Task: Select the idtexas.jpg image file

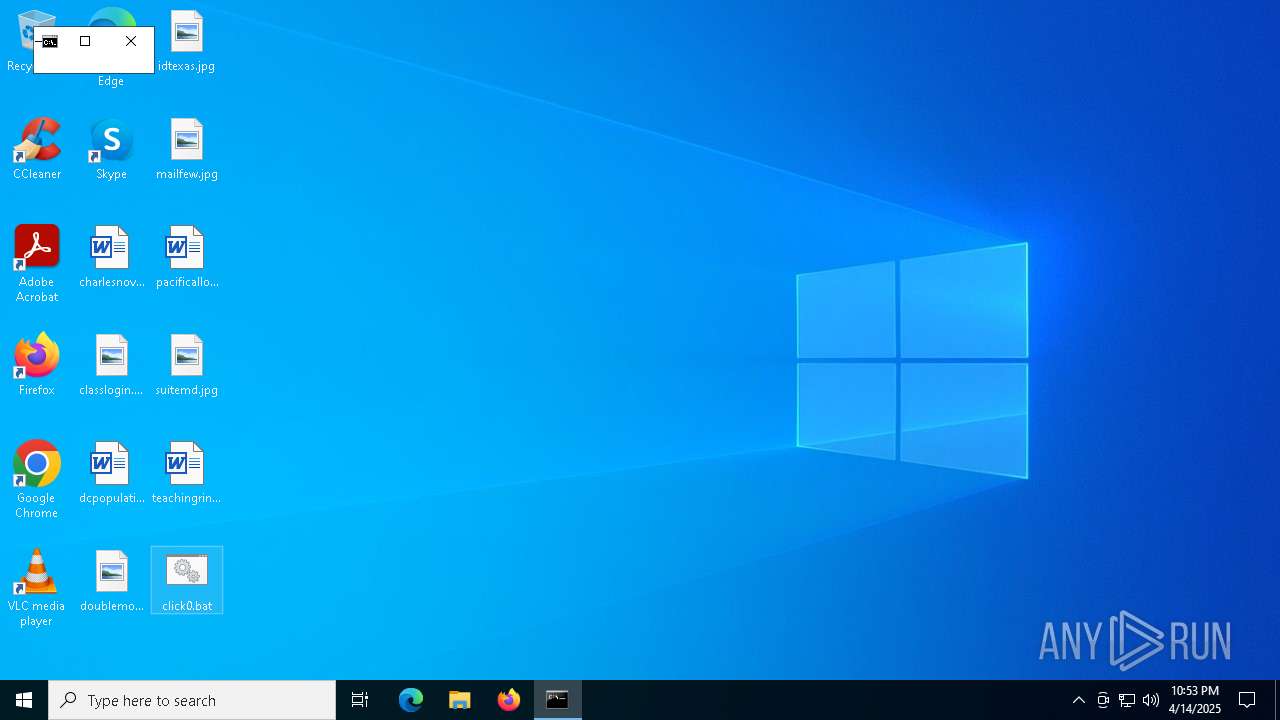Action: [x=186, y=42]
